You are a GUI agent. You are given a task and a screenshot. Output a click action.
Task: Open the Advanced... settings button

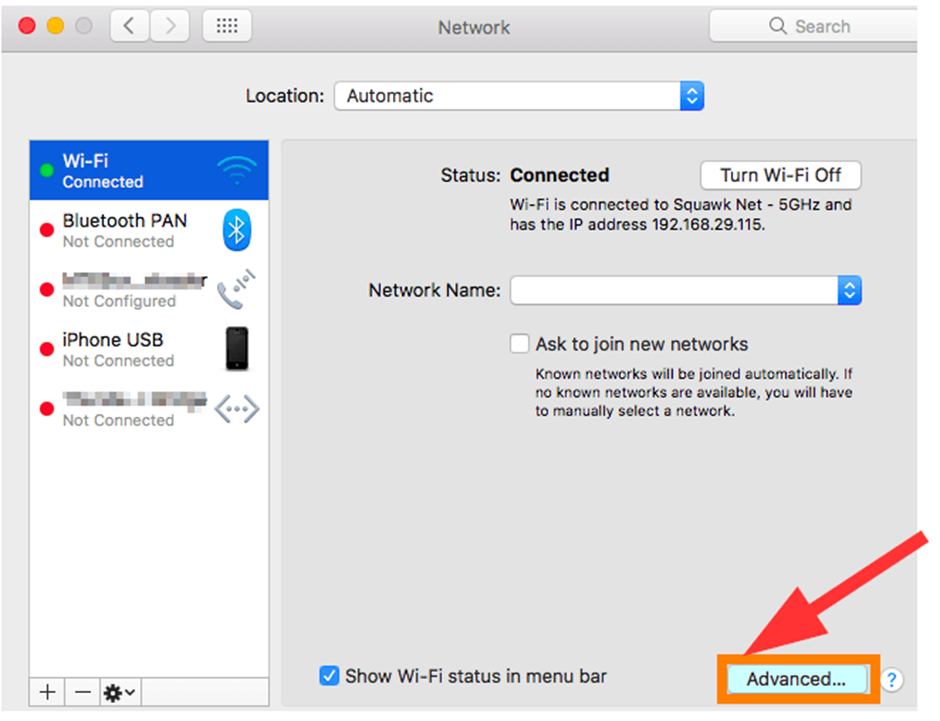[796, 679]
